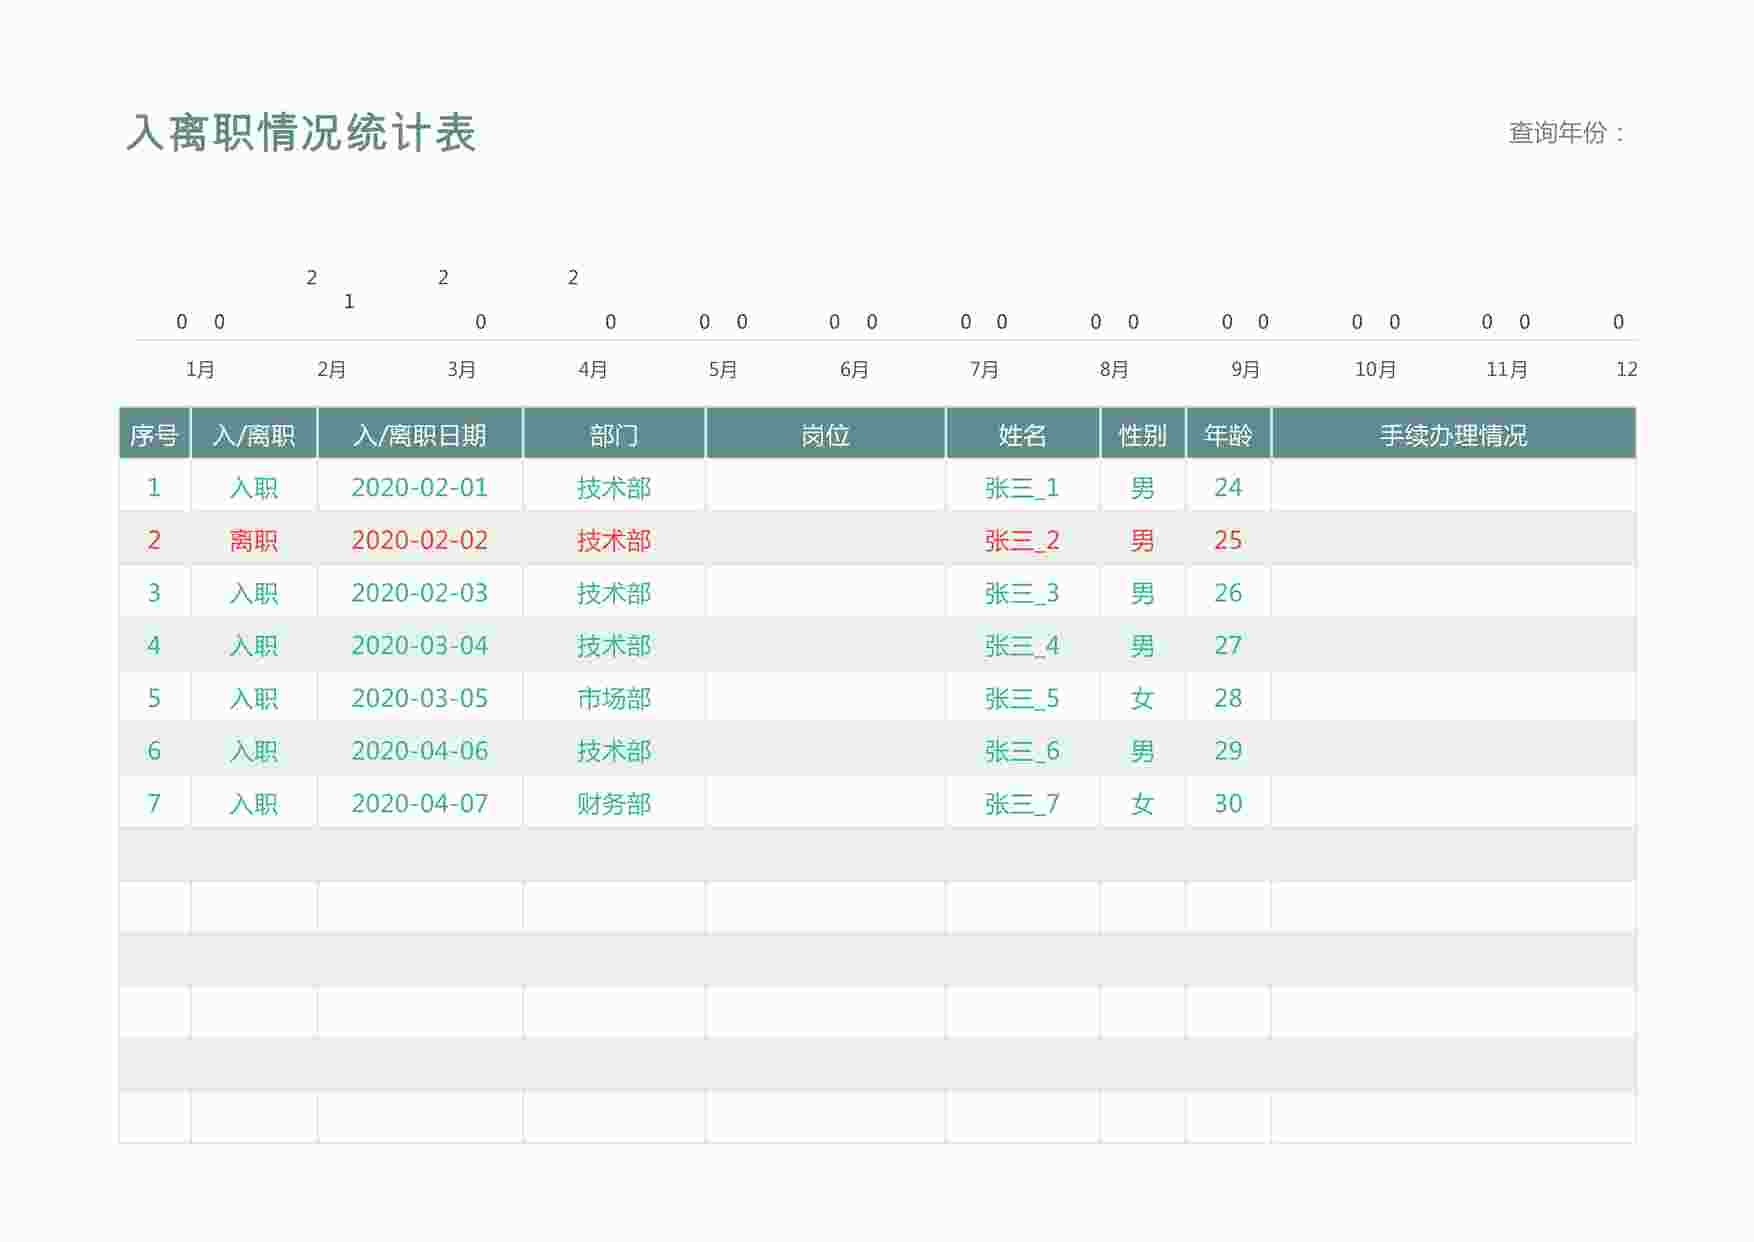Click the 7月 chart axis label

point(984,369)
